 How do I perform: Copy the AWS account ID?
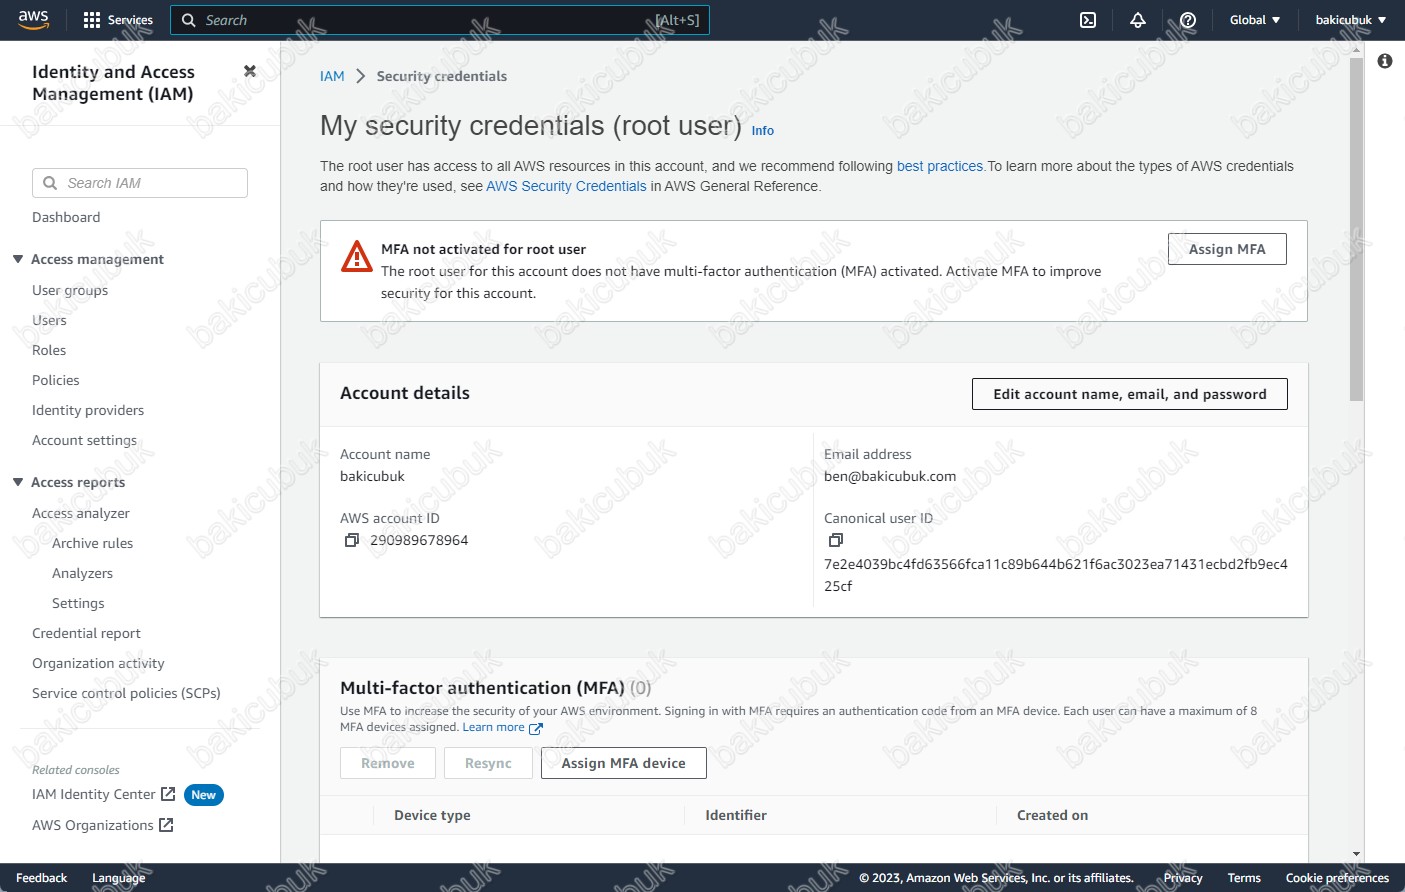click(352, 540)
